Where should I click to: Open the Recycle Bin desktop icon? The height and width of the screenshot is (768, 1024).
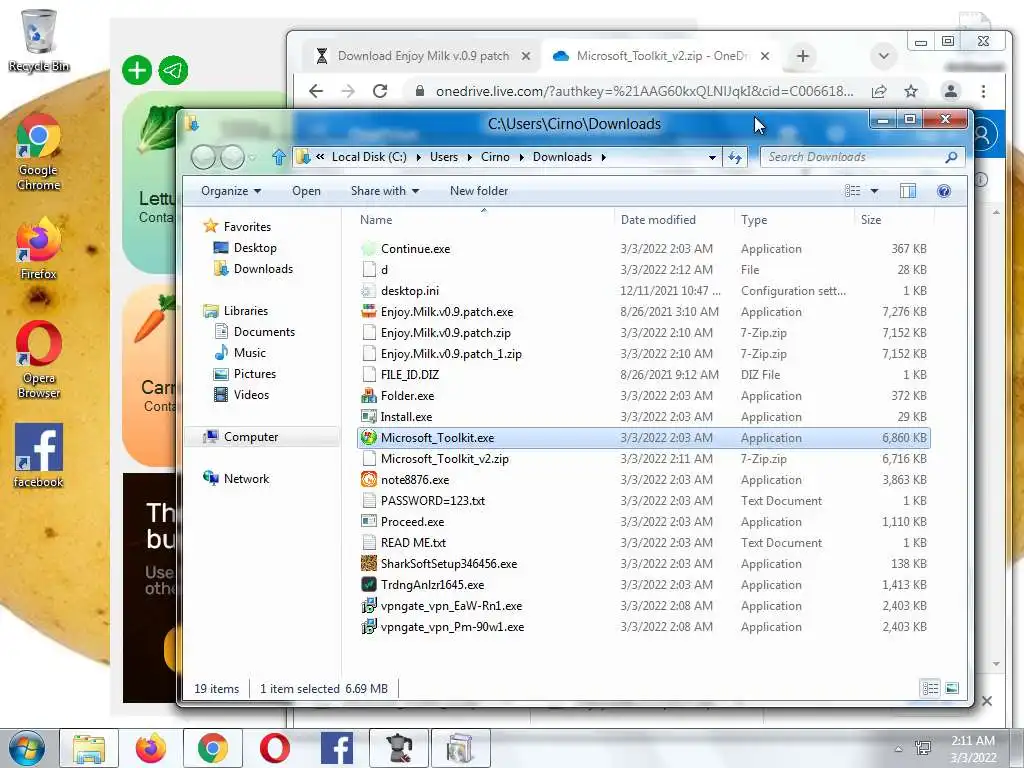[x=39, y=40]
